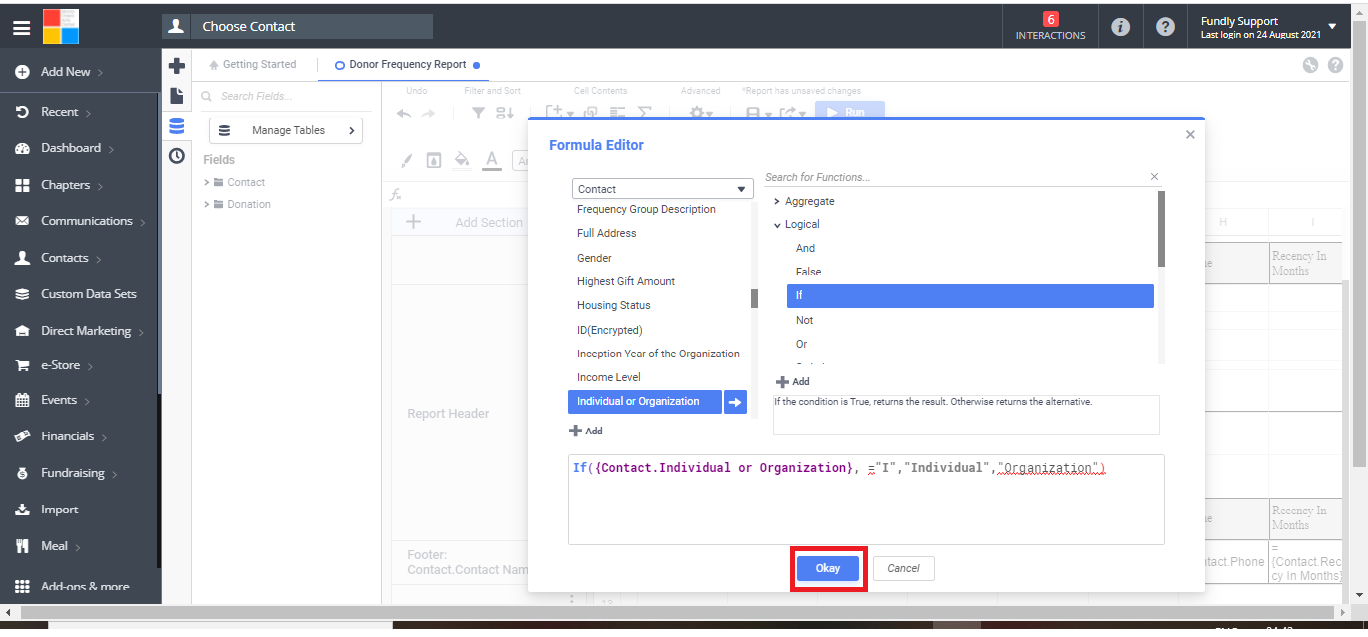Open the Sort icon

(x=504, y=113)
